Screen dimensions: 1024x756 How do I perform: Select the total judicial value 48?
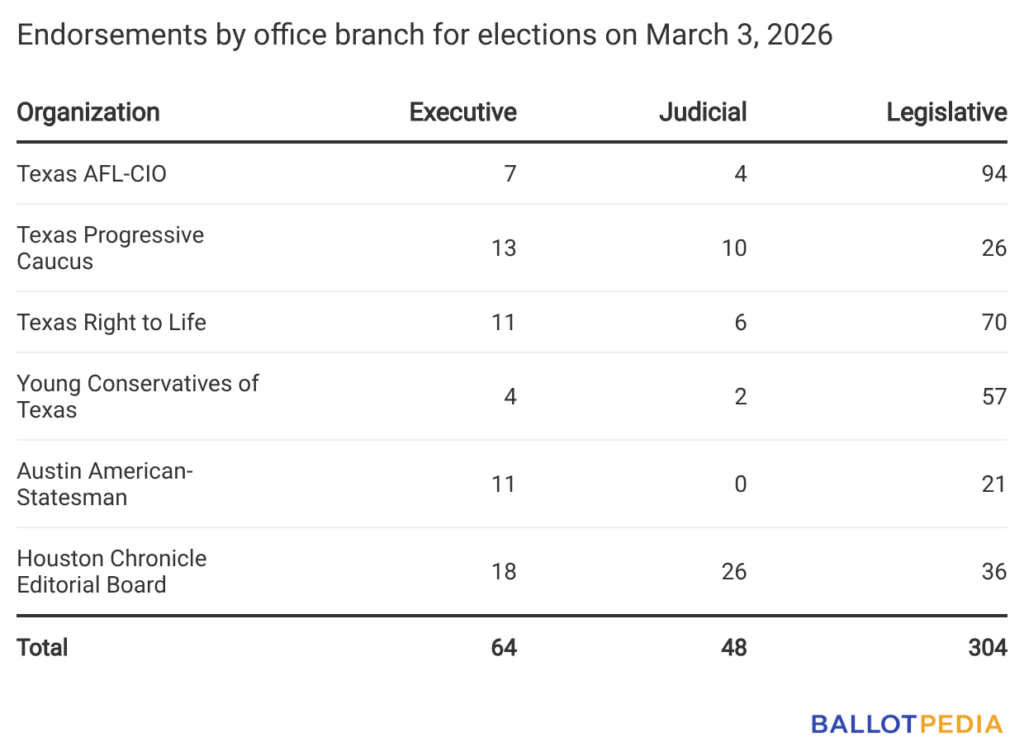click(734, 647)
